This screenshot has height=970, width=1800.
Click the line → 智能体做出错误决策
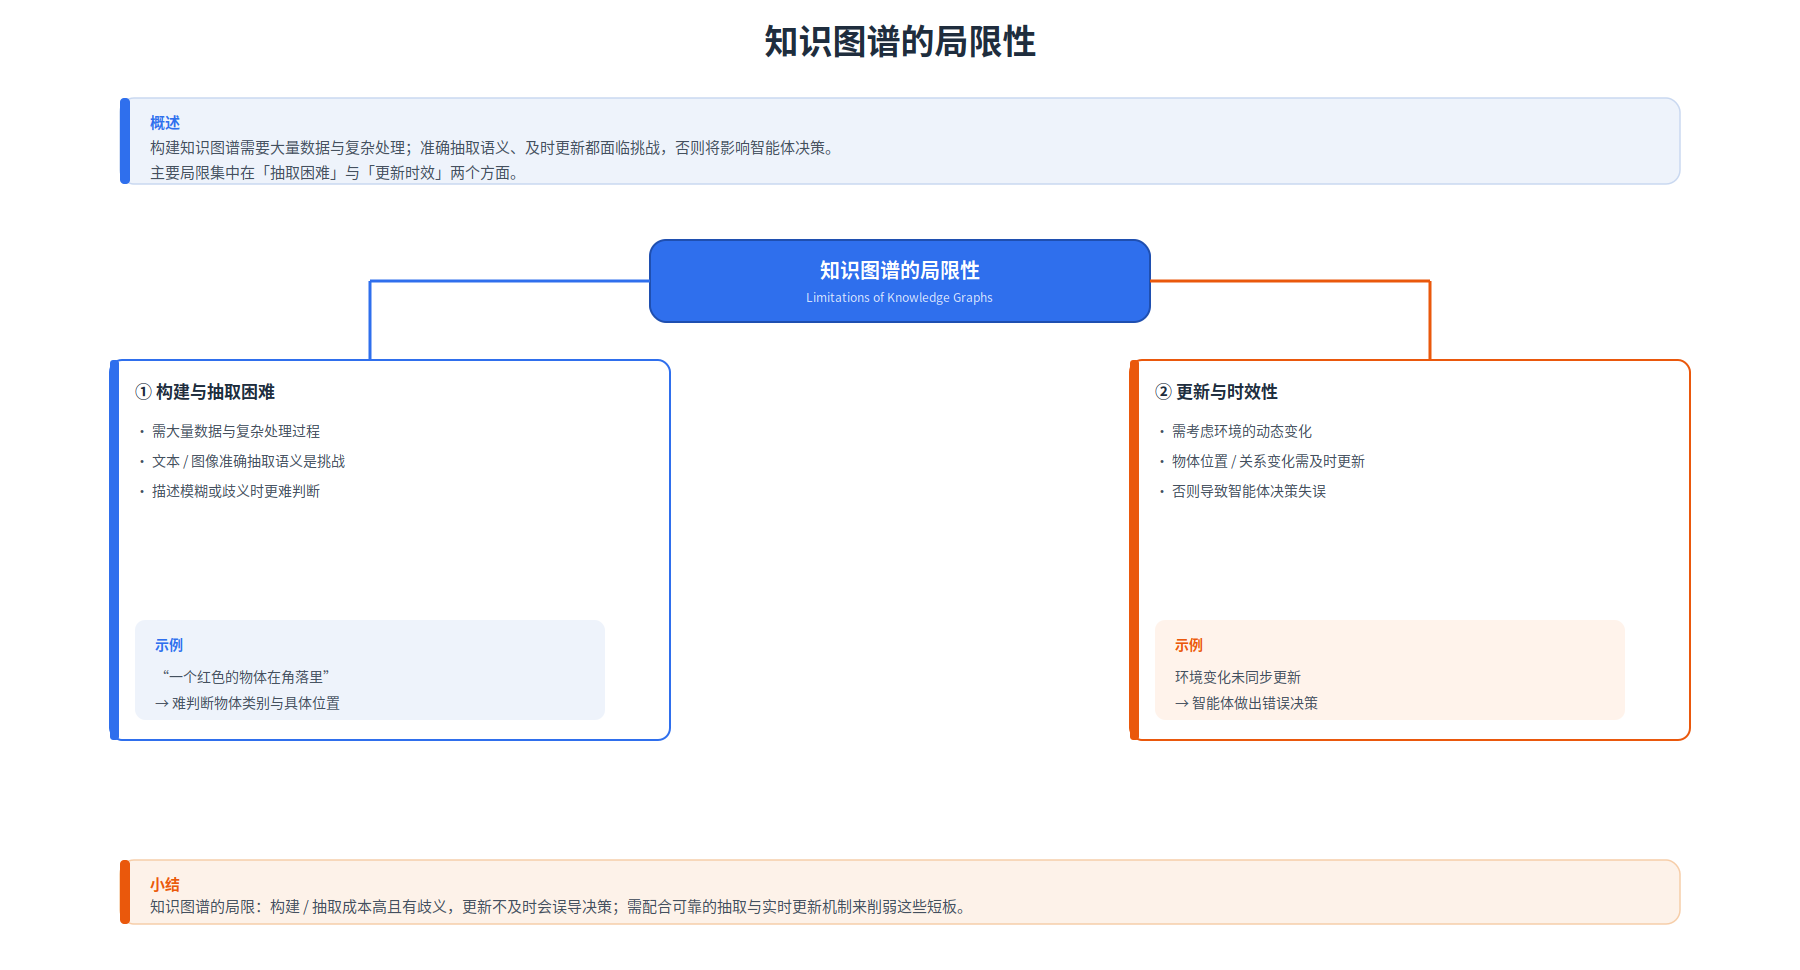pos(1246,703)
